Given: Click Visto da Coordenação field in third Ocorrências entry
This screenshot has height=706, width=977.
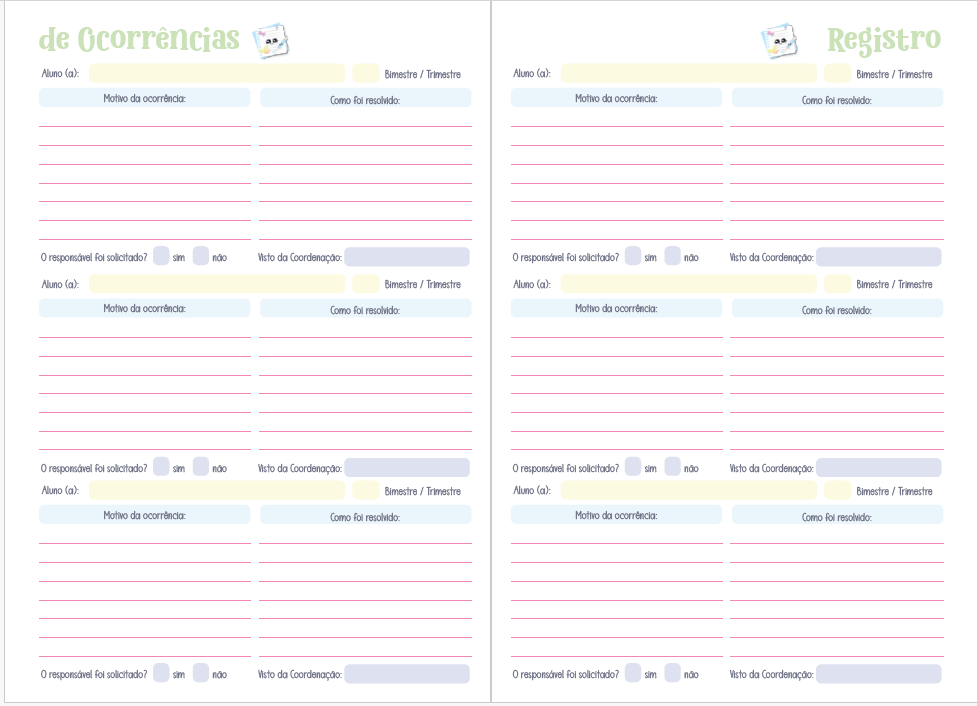Looking at the screenshot, I should (x=407, y=674).
